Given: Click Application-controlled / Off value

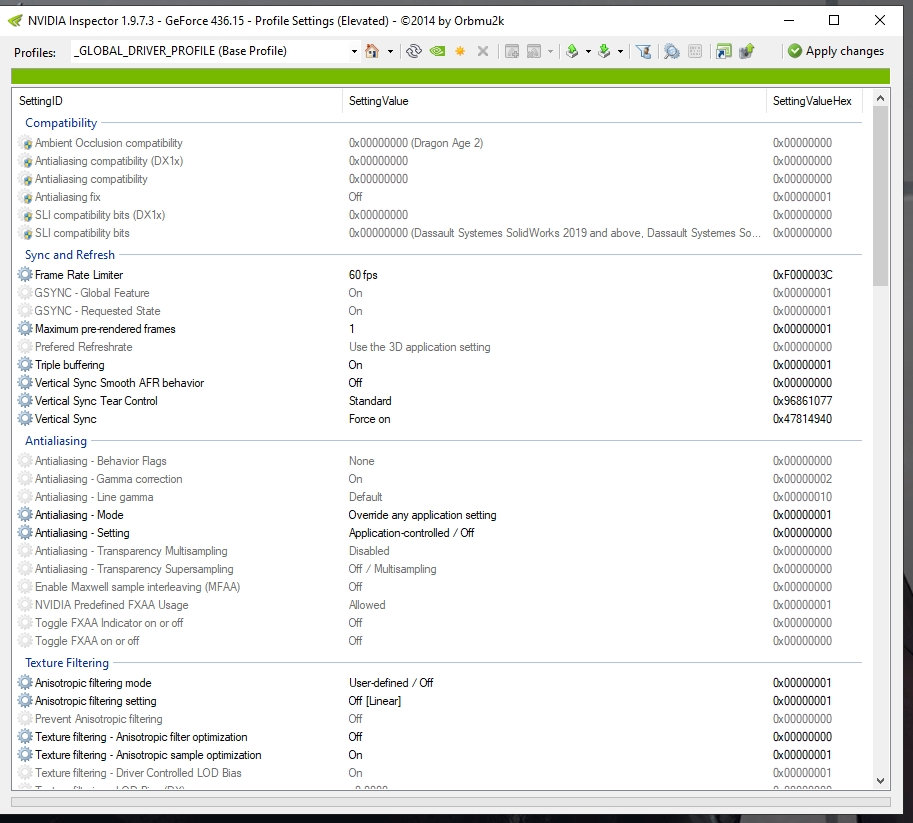Looking at the screenshot, I should [411, 534].
